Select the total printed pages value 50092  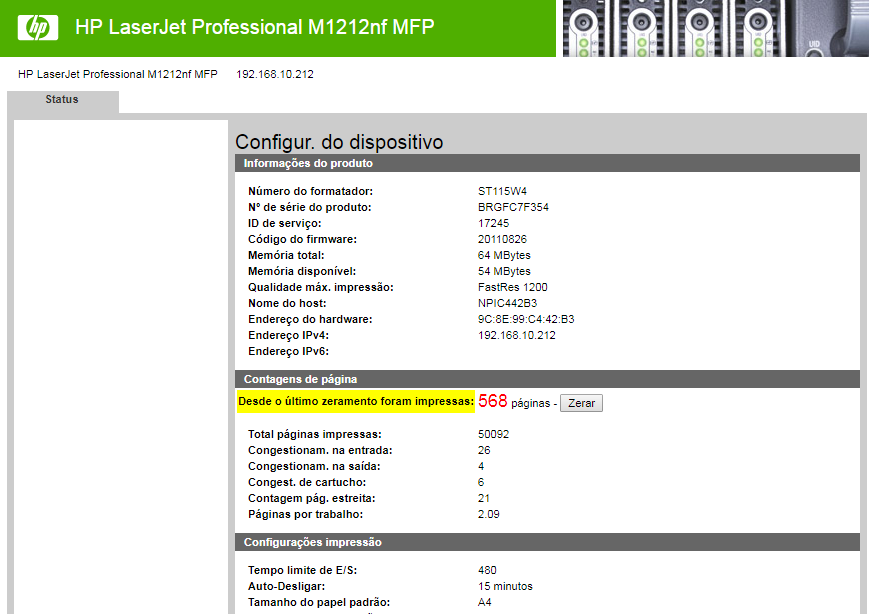click(493, 434)
